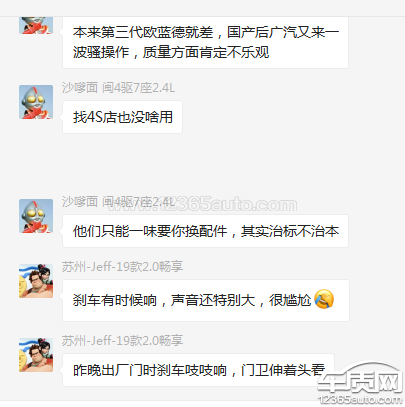
Task: Click the laughing-crying emoji in the brake message
Action: tap(324, 299)
